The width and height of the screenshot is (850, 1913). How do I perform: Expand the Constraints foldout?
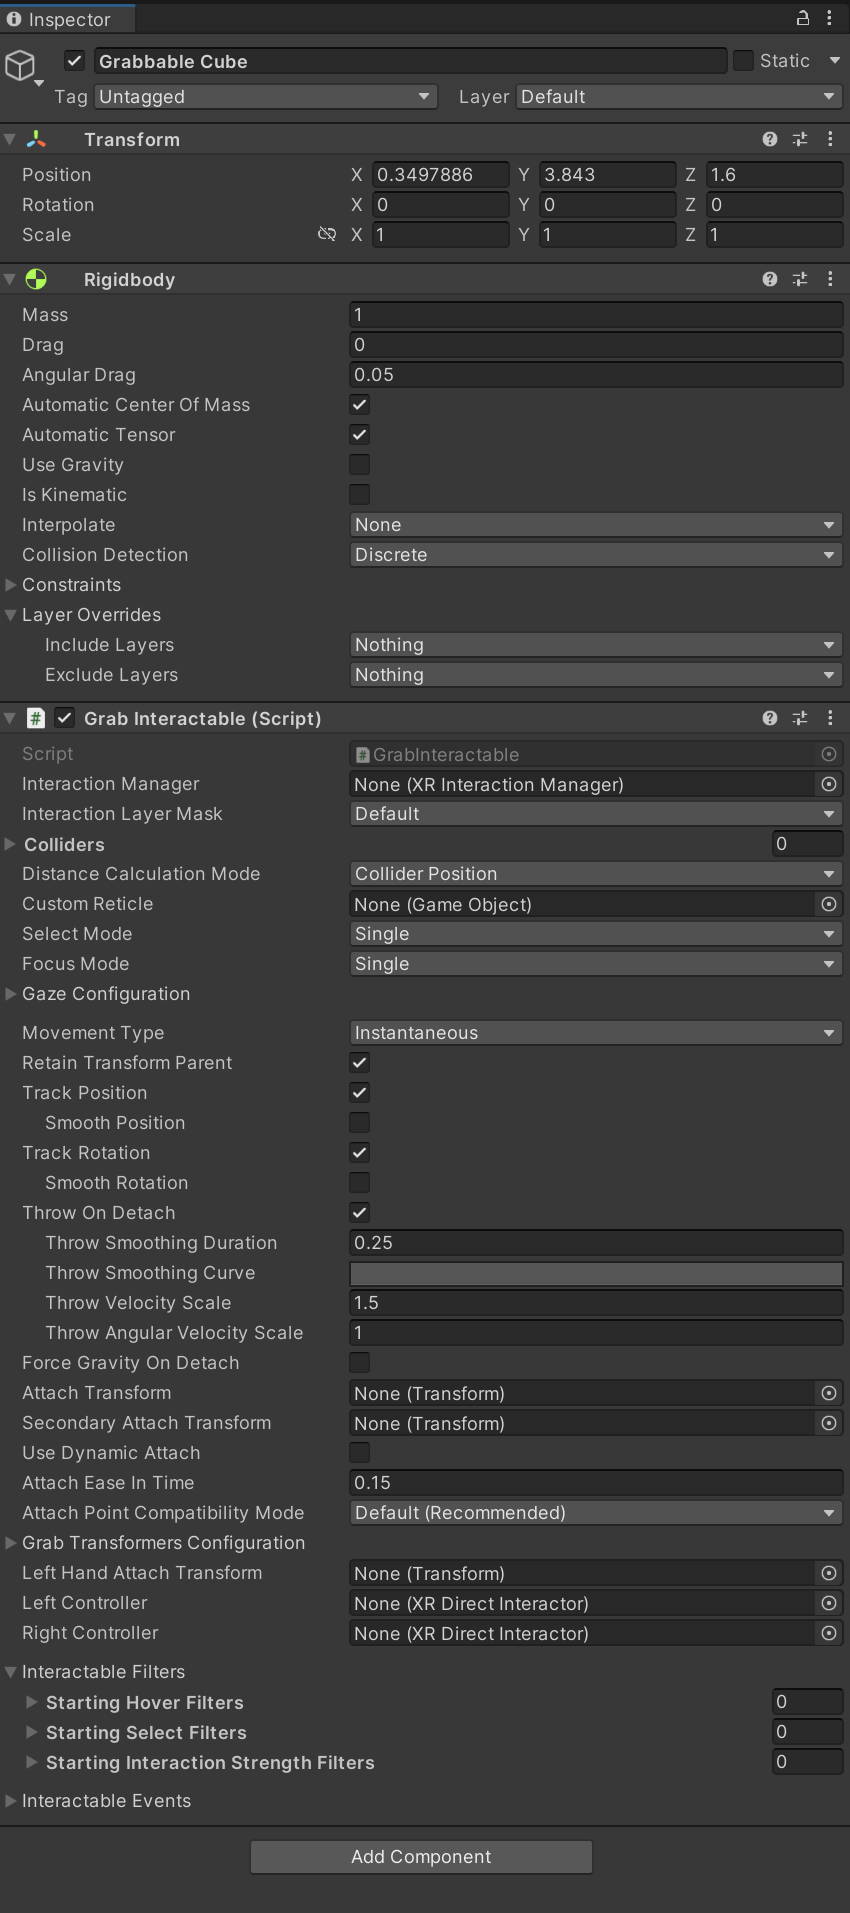(x=11, y=584)
